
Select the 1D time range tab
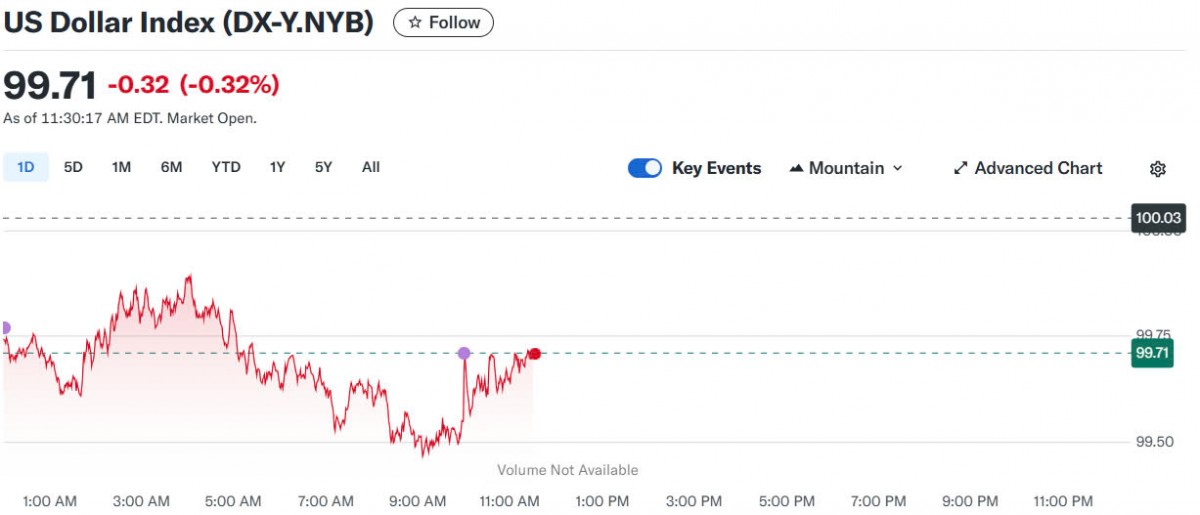click(x=25, y=167)
